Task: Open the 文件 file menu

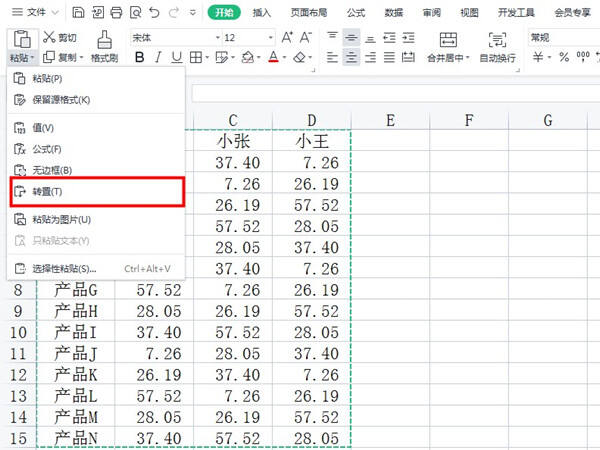Action: pos(35,13)
